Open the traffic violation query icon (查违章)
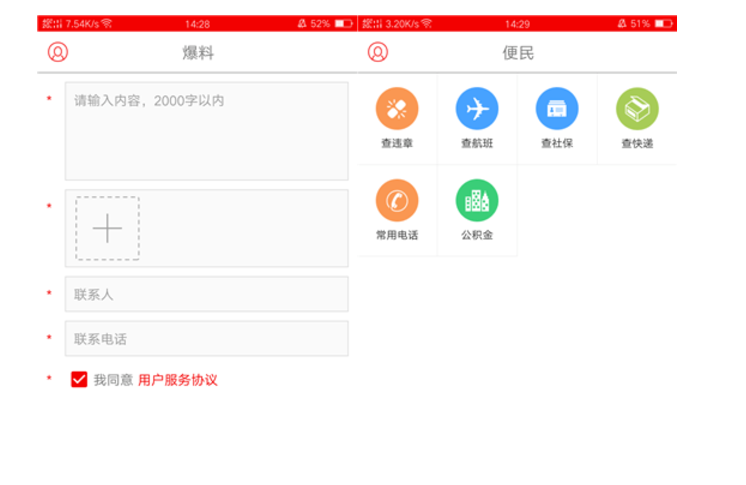 pyautogui.click(x=397, y=109)
